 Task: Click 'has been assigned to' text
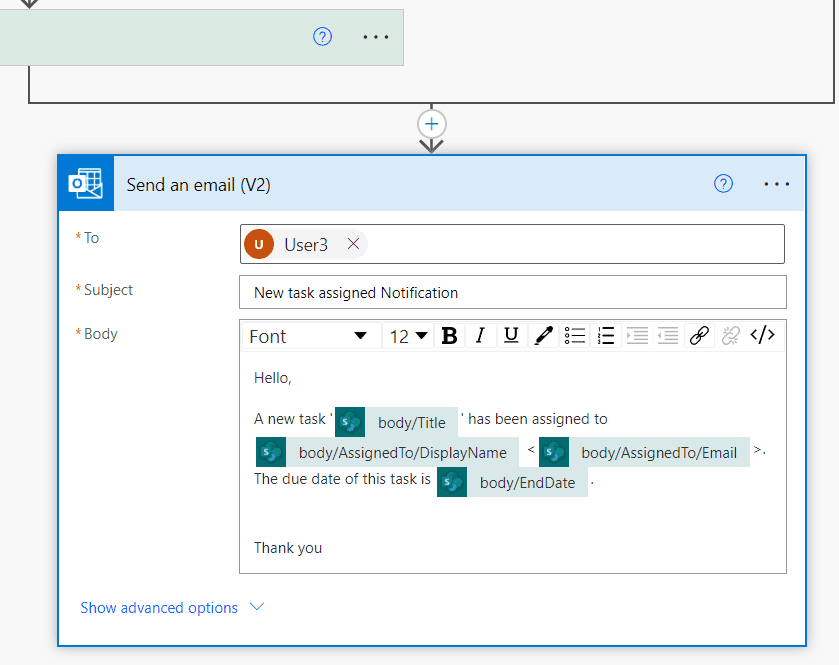click(x=538, y=419)
